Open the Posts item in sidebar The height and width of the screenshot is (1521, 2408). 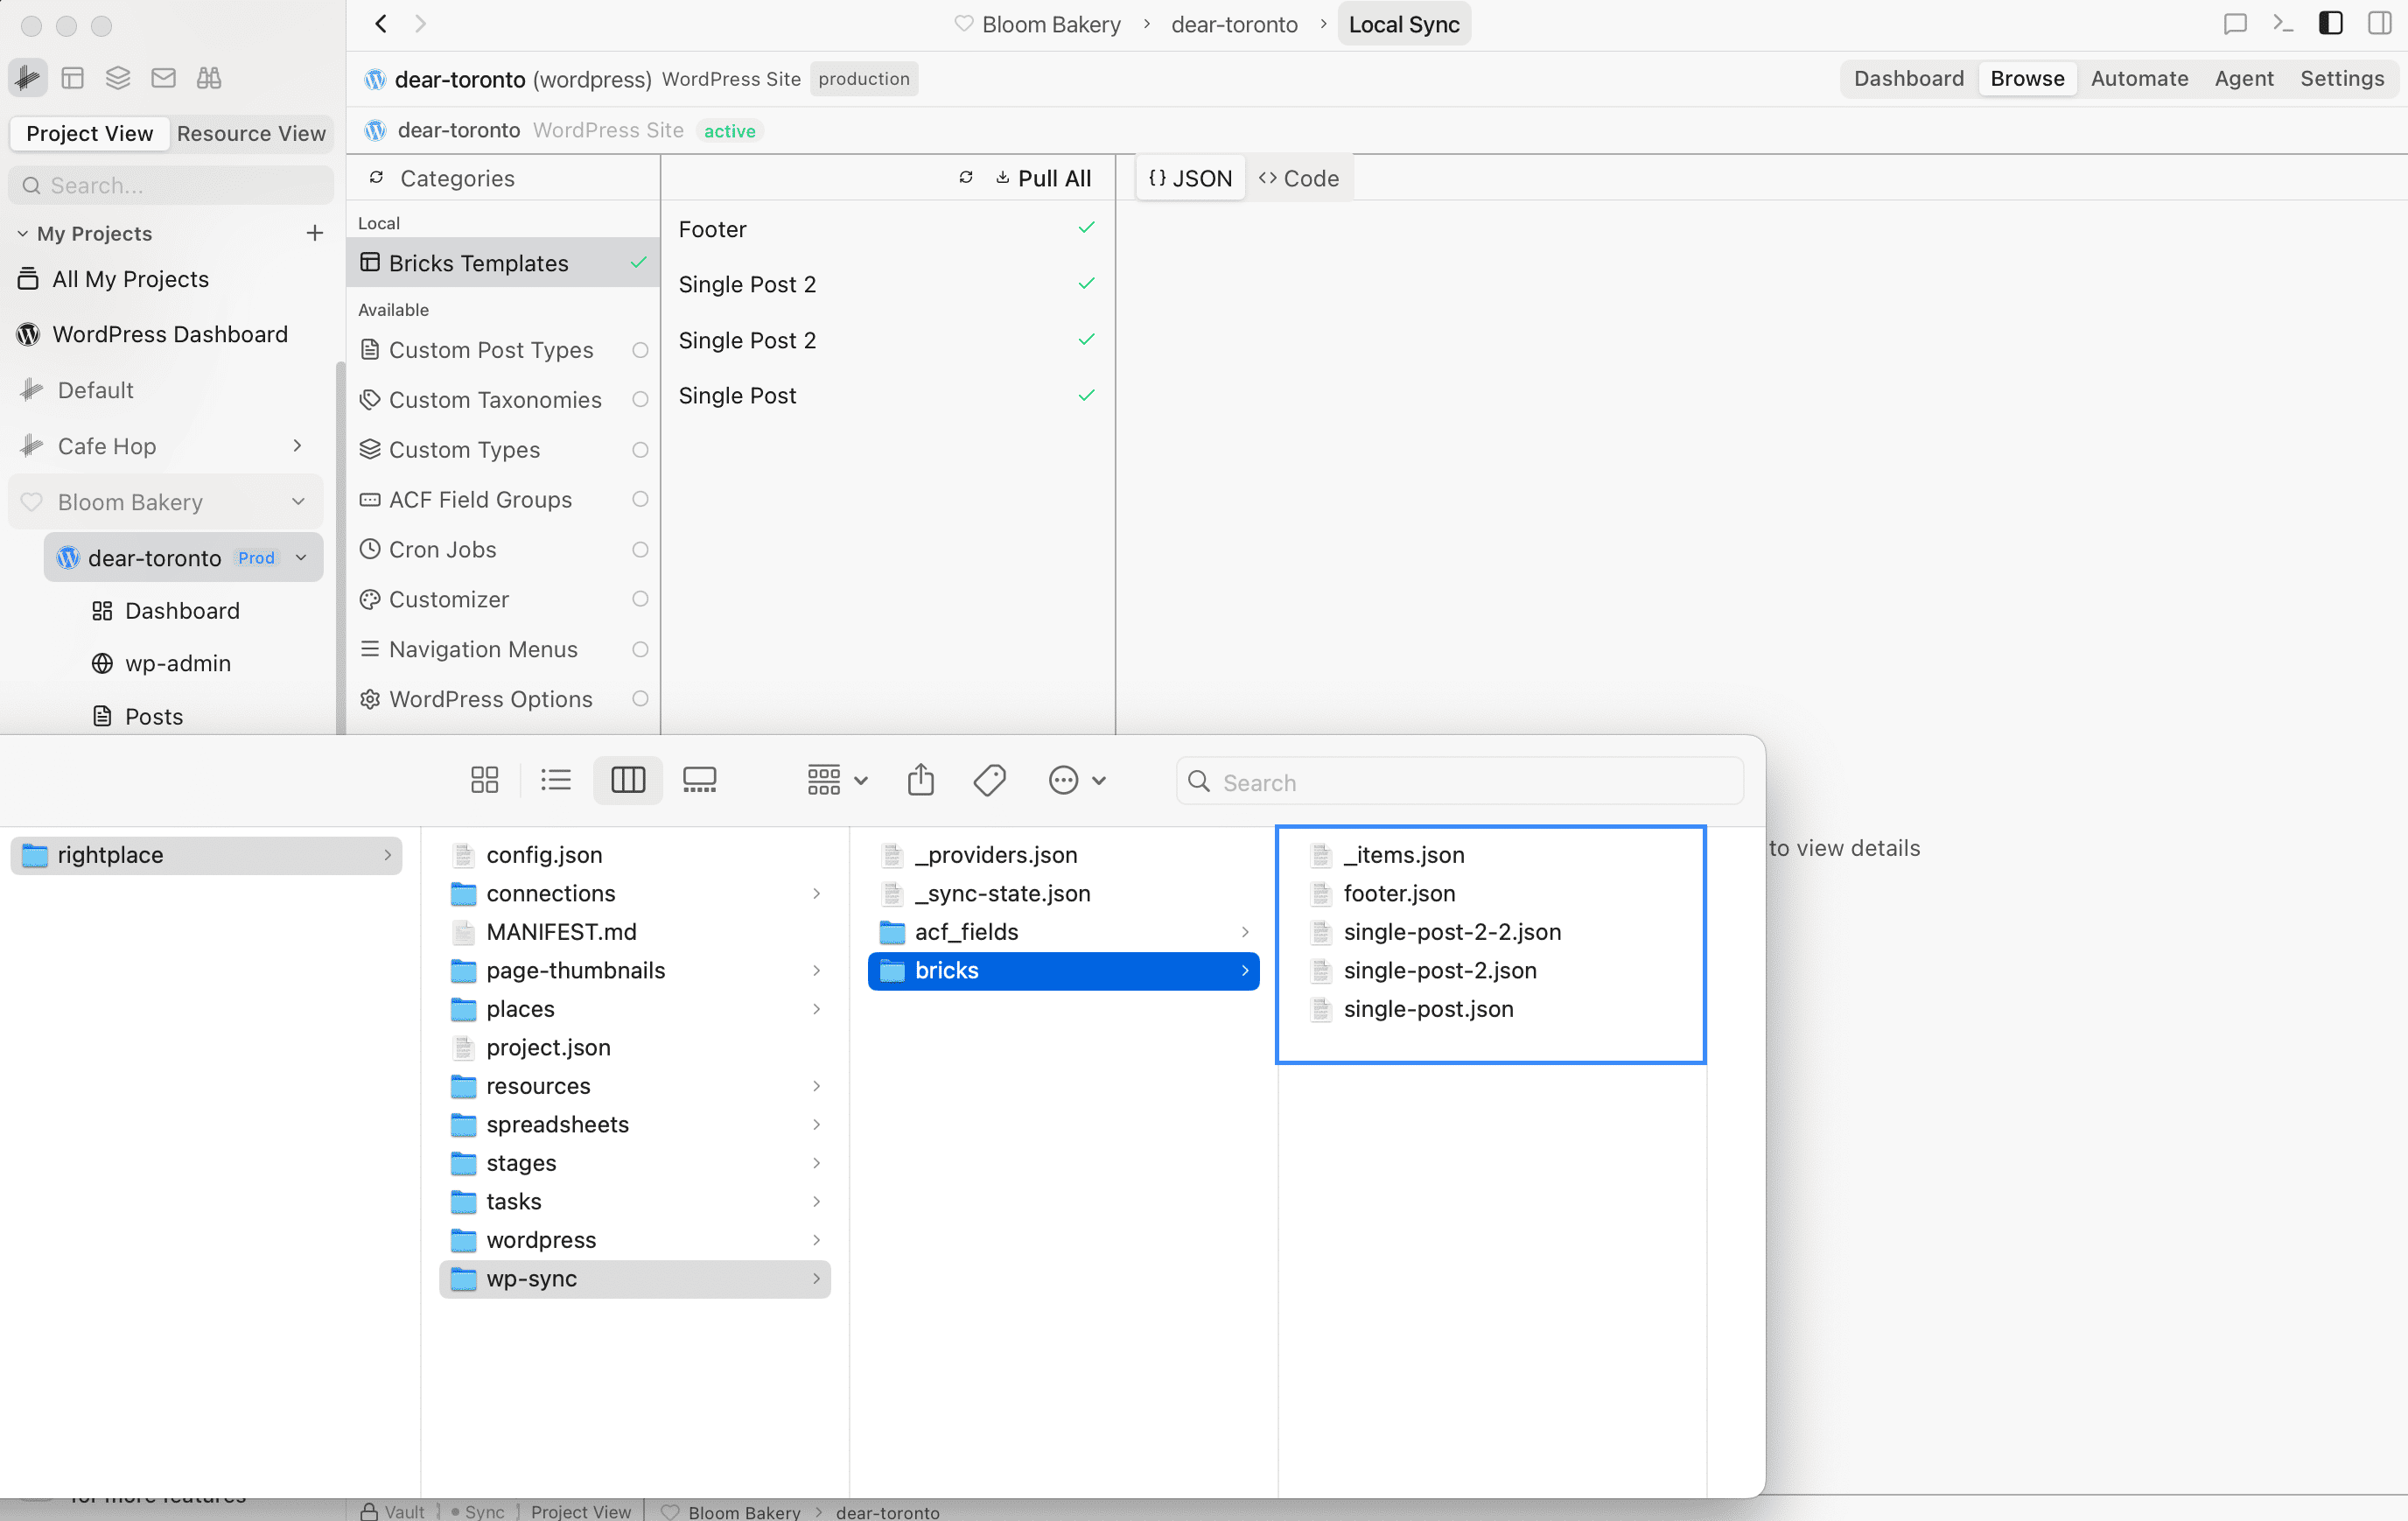pyautogui.click(x=139, y=716)
